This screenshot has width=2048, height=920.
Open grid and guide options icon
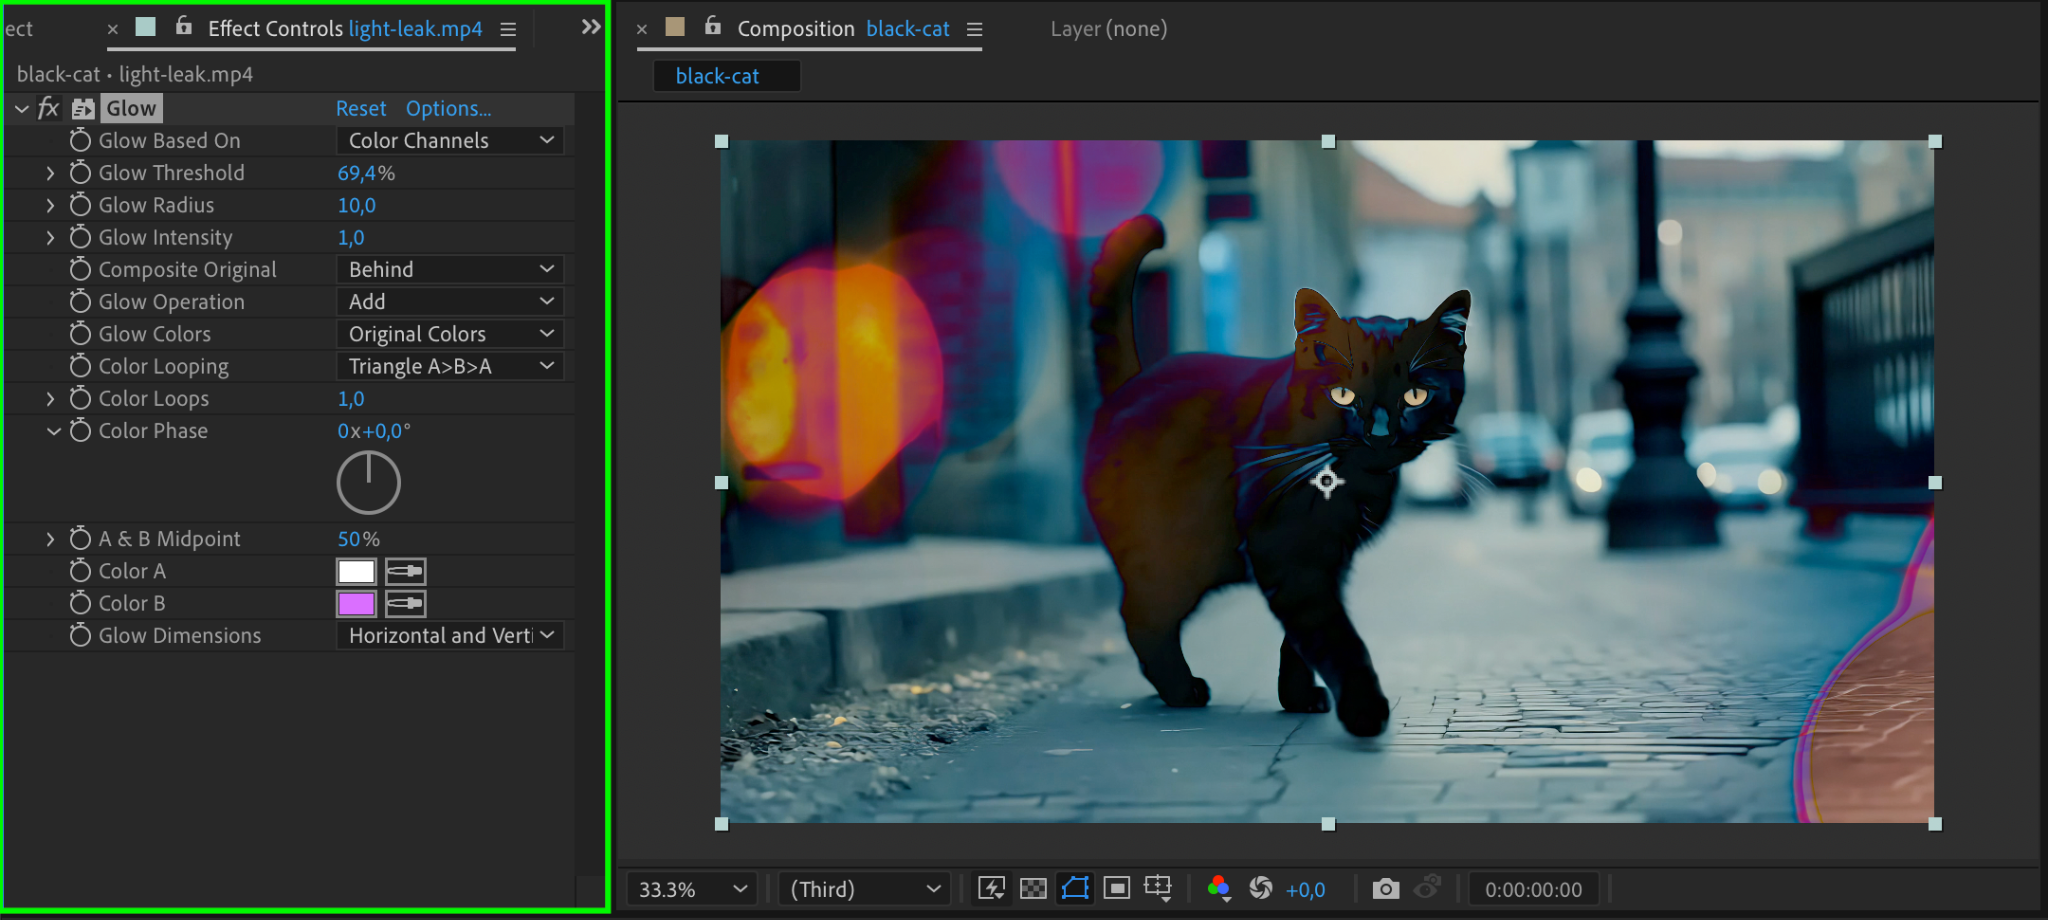click(1158, 888)
